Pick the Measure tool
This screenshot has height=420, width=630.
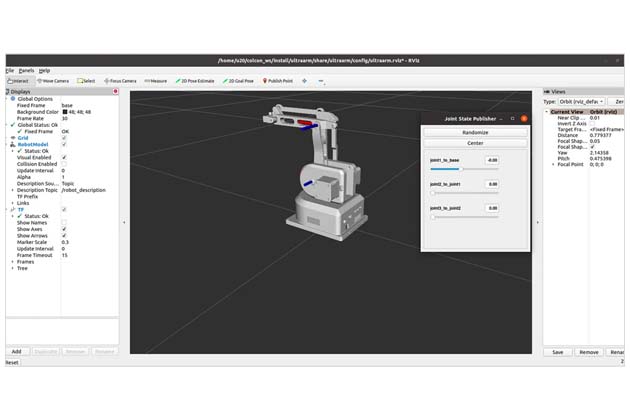click(x=155, y=81)
